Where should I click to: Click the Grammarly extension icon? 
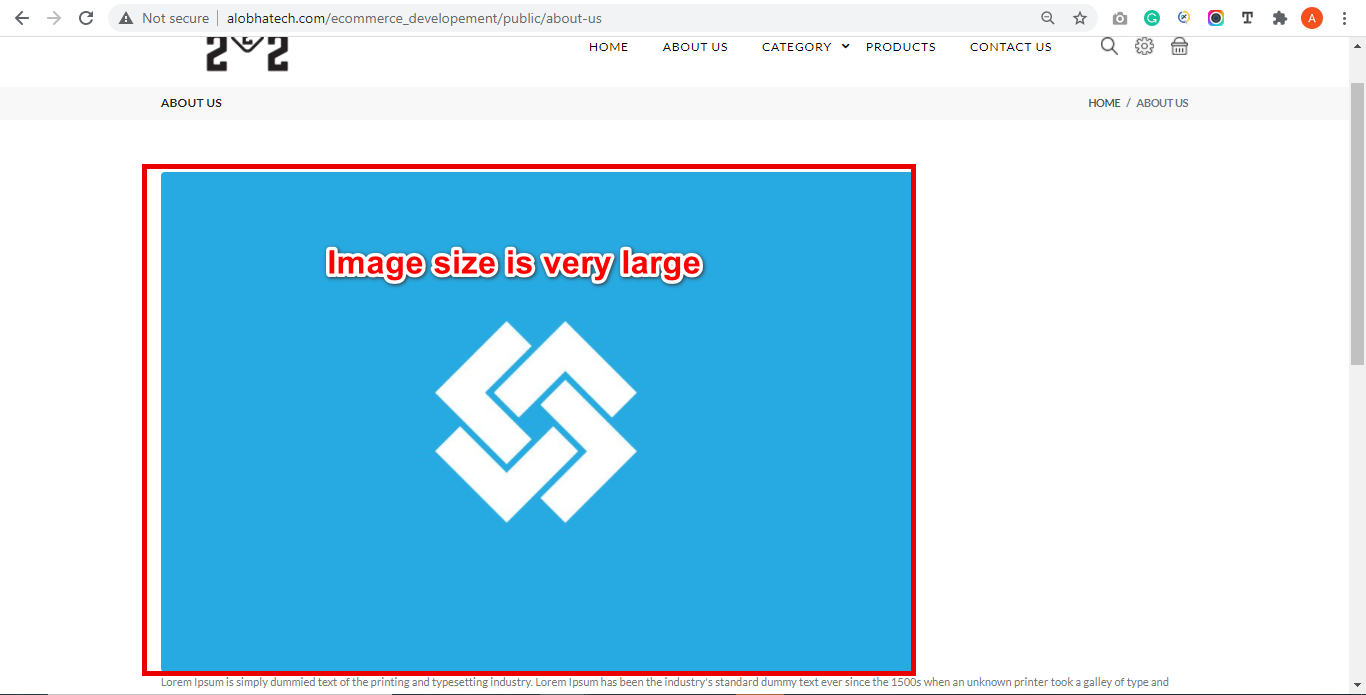(x=1152, y=18)
